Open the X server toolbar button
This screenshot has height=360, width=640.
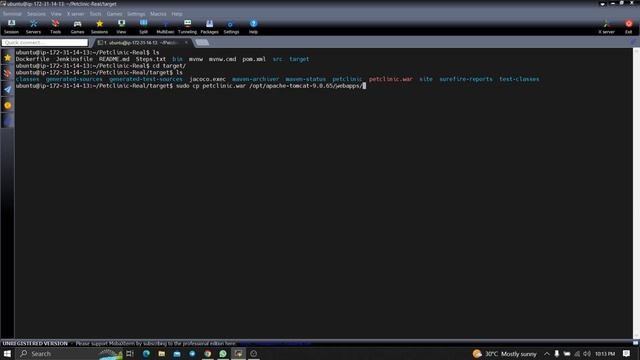(x=606, y=27)
